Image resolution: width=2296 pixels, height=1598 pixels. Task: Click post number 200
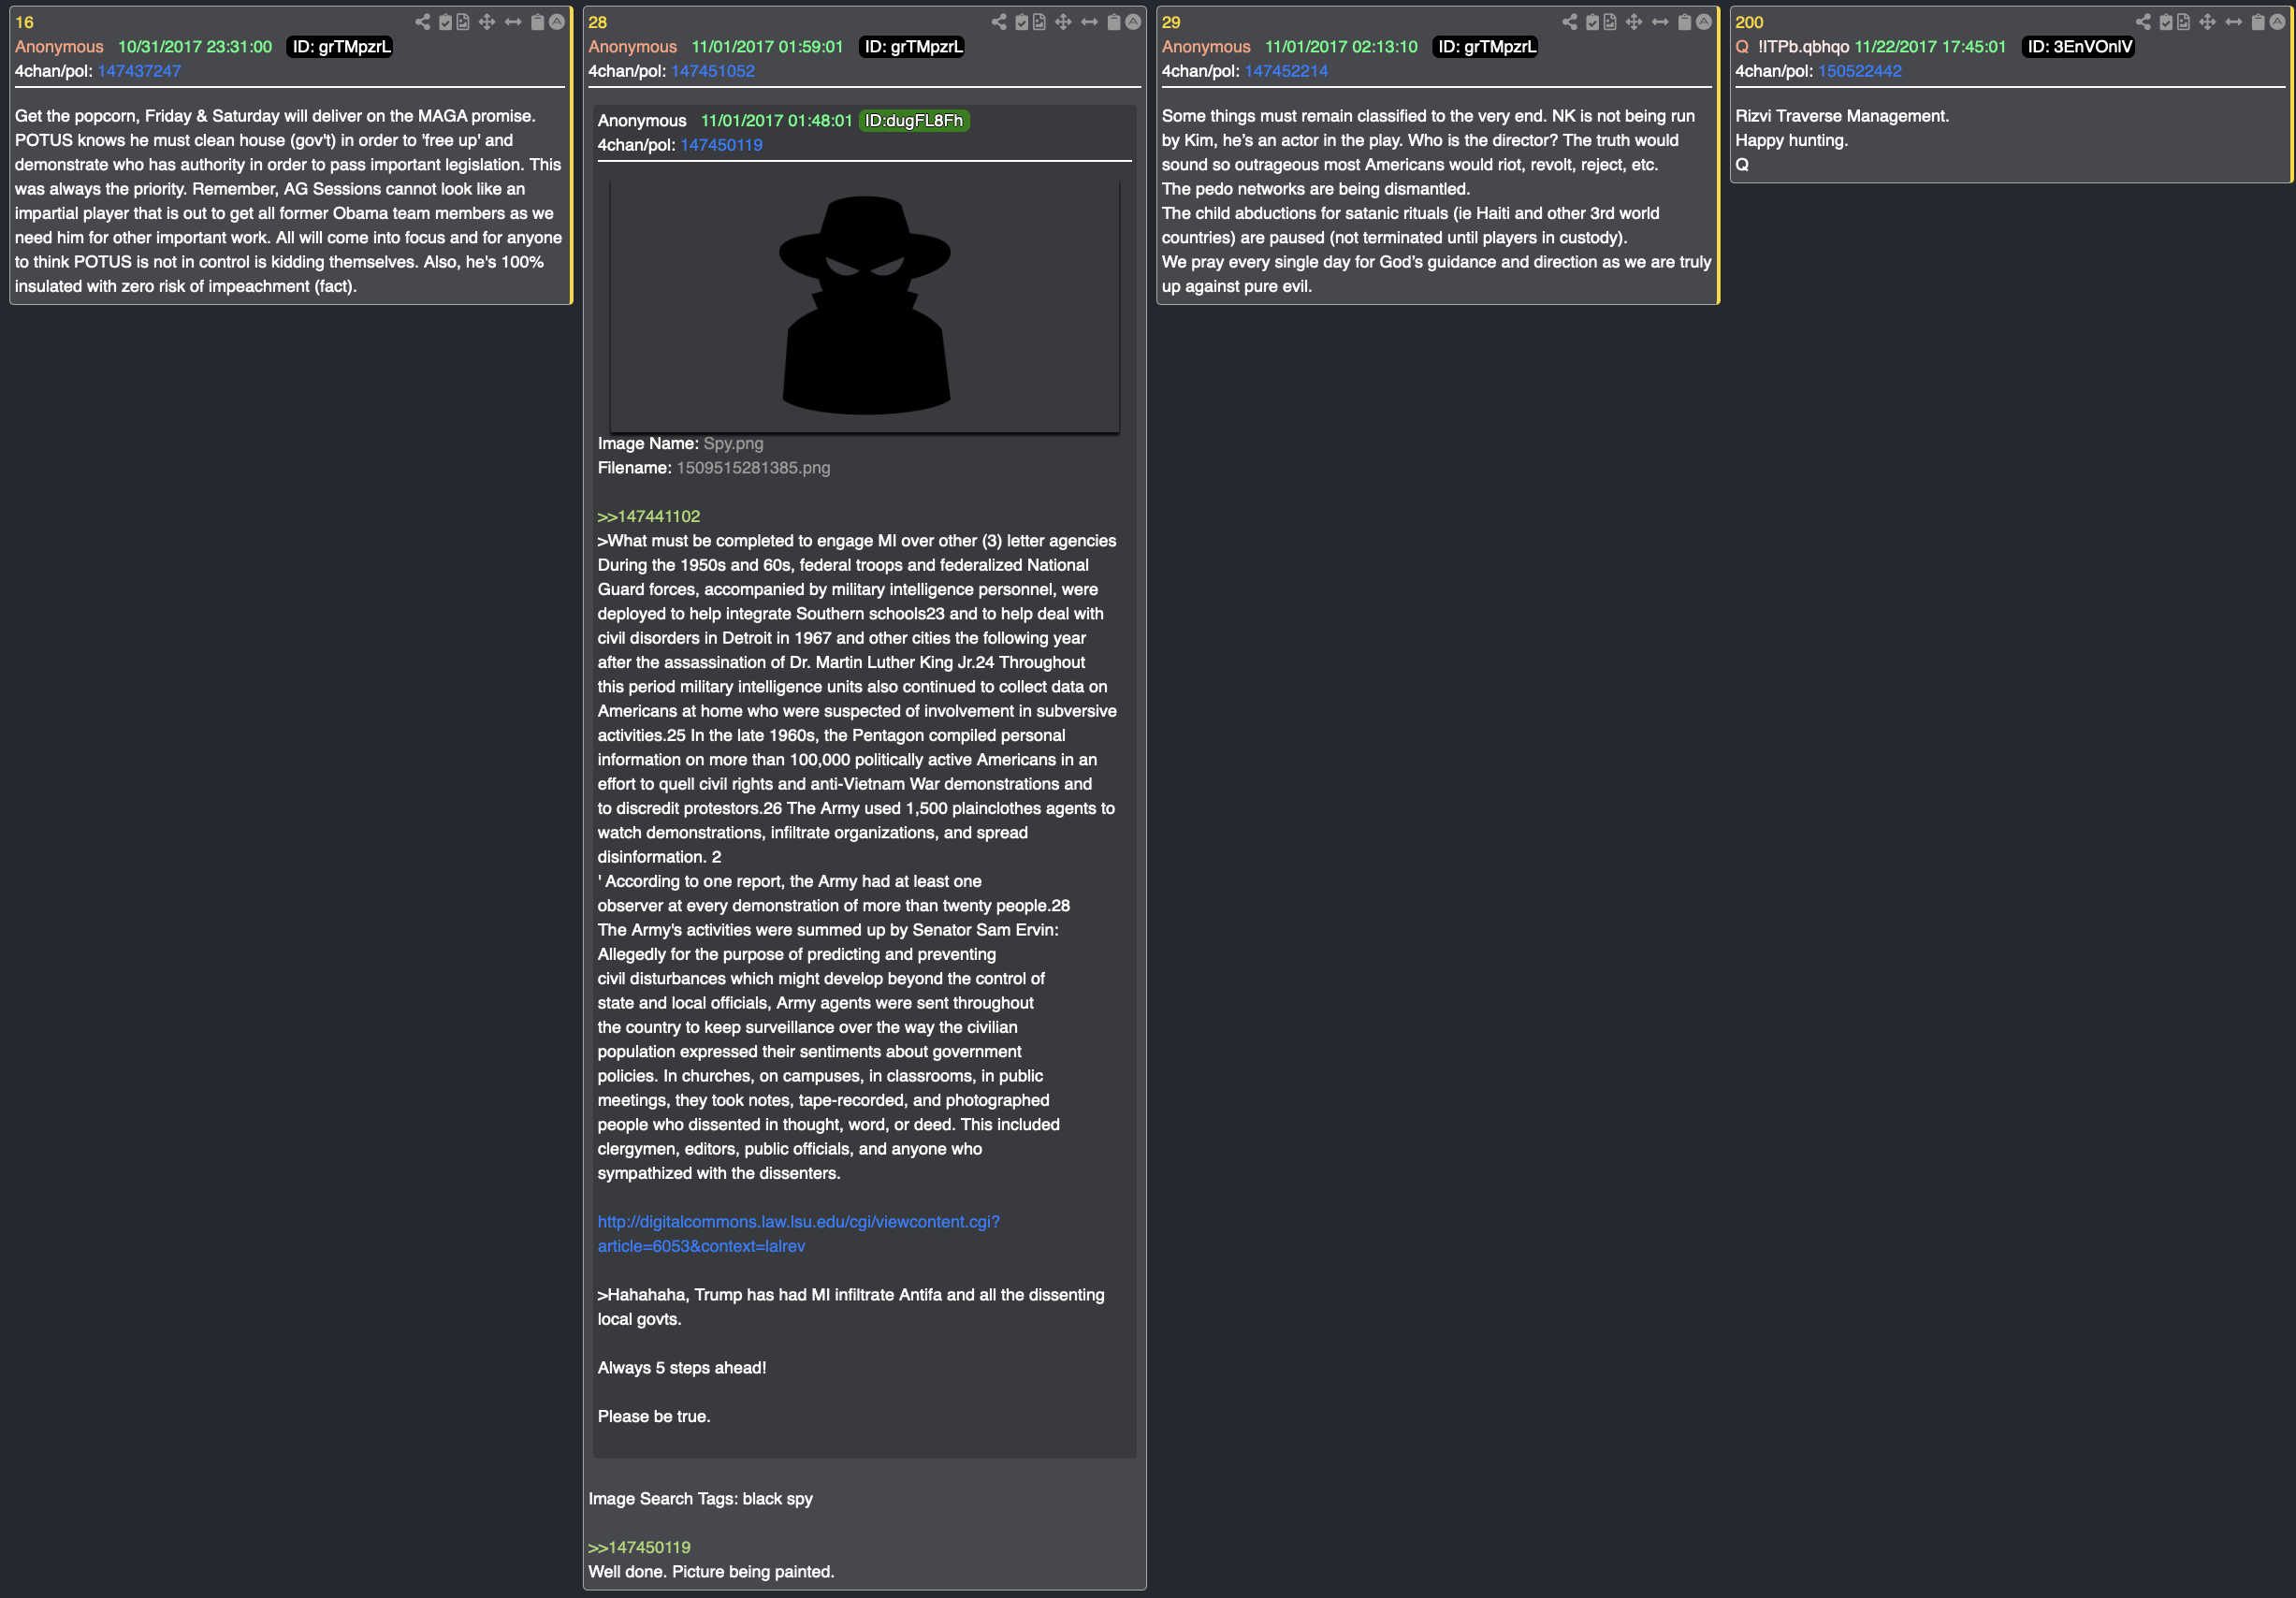pos(1749,22)
